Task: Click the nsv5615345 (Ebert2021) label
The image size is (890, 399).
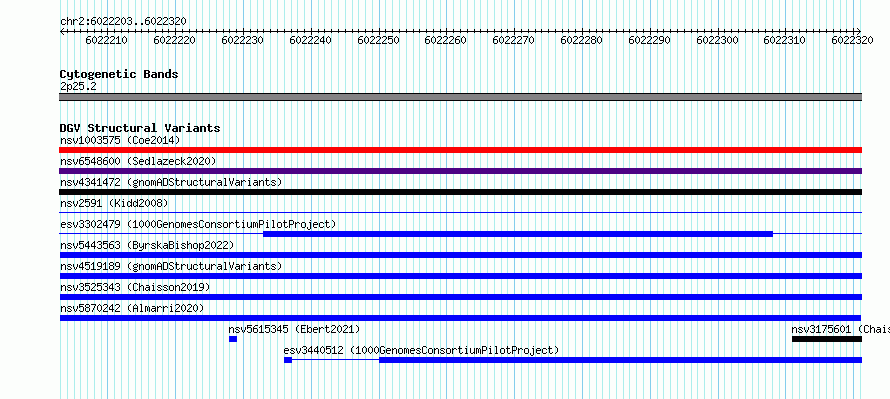Action: point(294,329)
